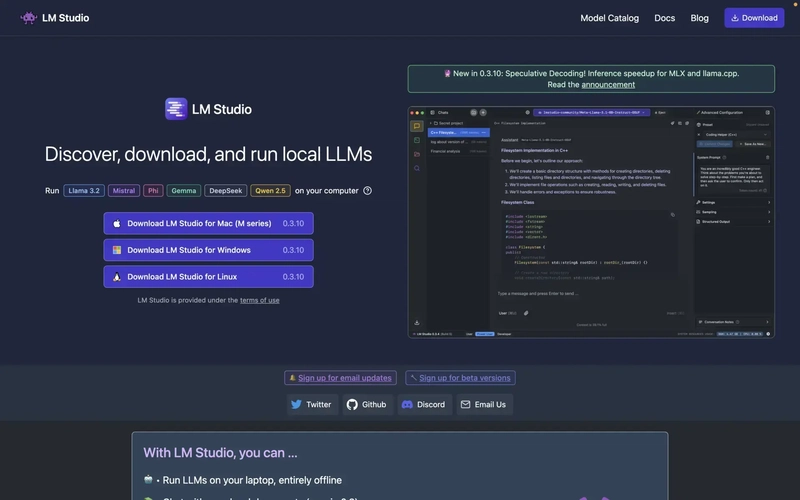The height and width of the screenshot is (500, 800).
Task: Download LM Studio for Mac (M series)
Action: (x=208, y=223)
